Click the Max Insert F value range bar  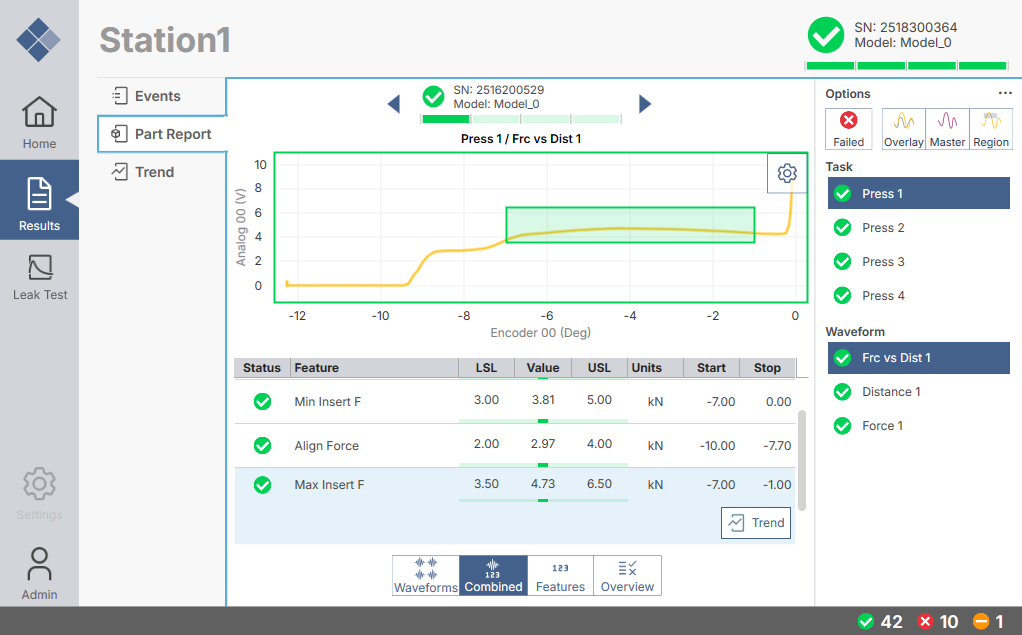pos(543,500)
